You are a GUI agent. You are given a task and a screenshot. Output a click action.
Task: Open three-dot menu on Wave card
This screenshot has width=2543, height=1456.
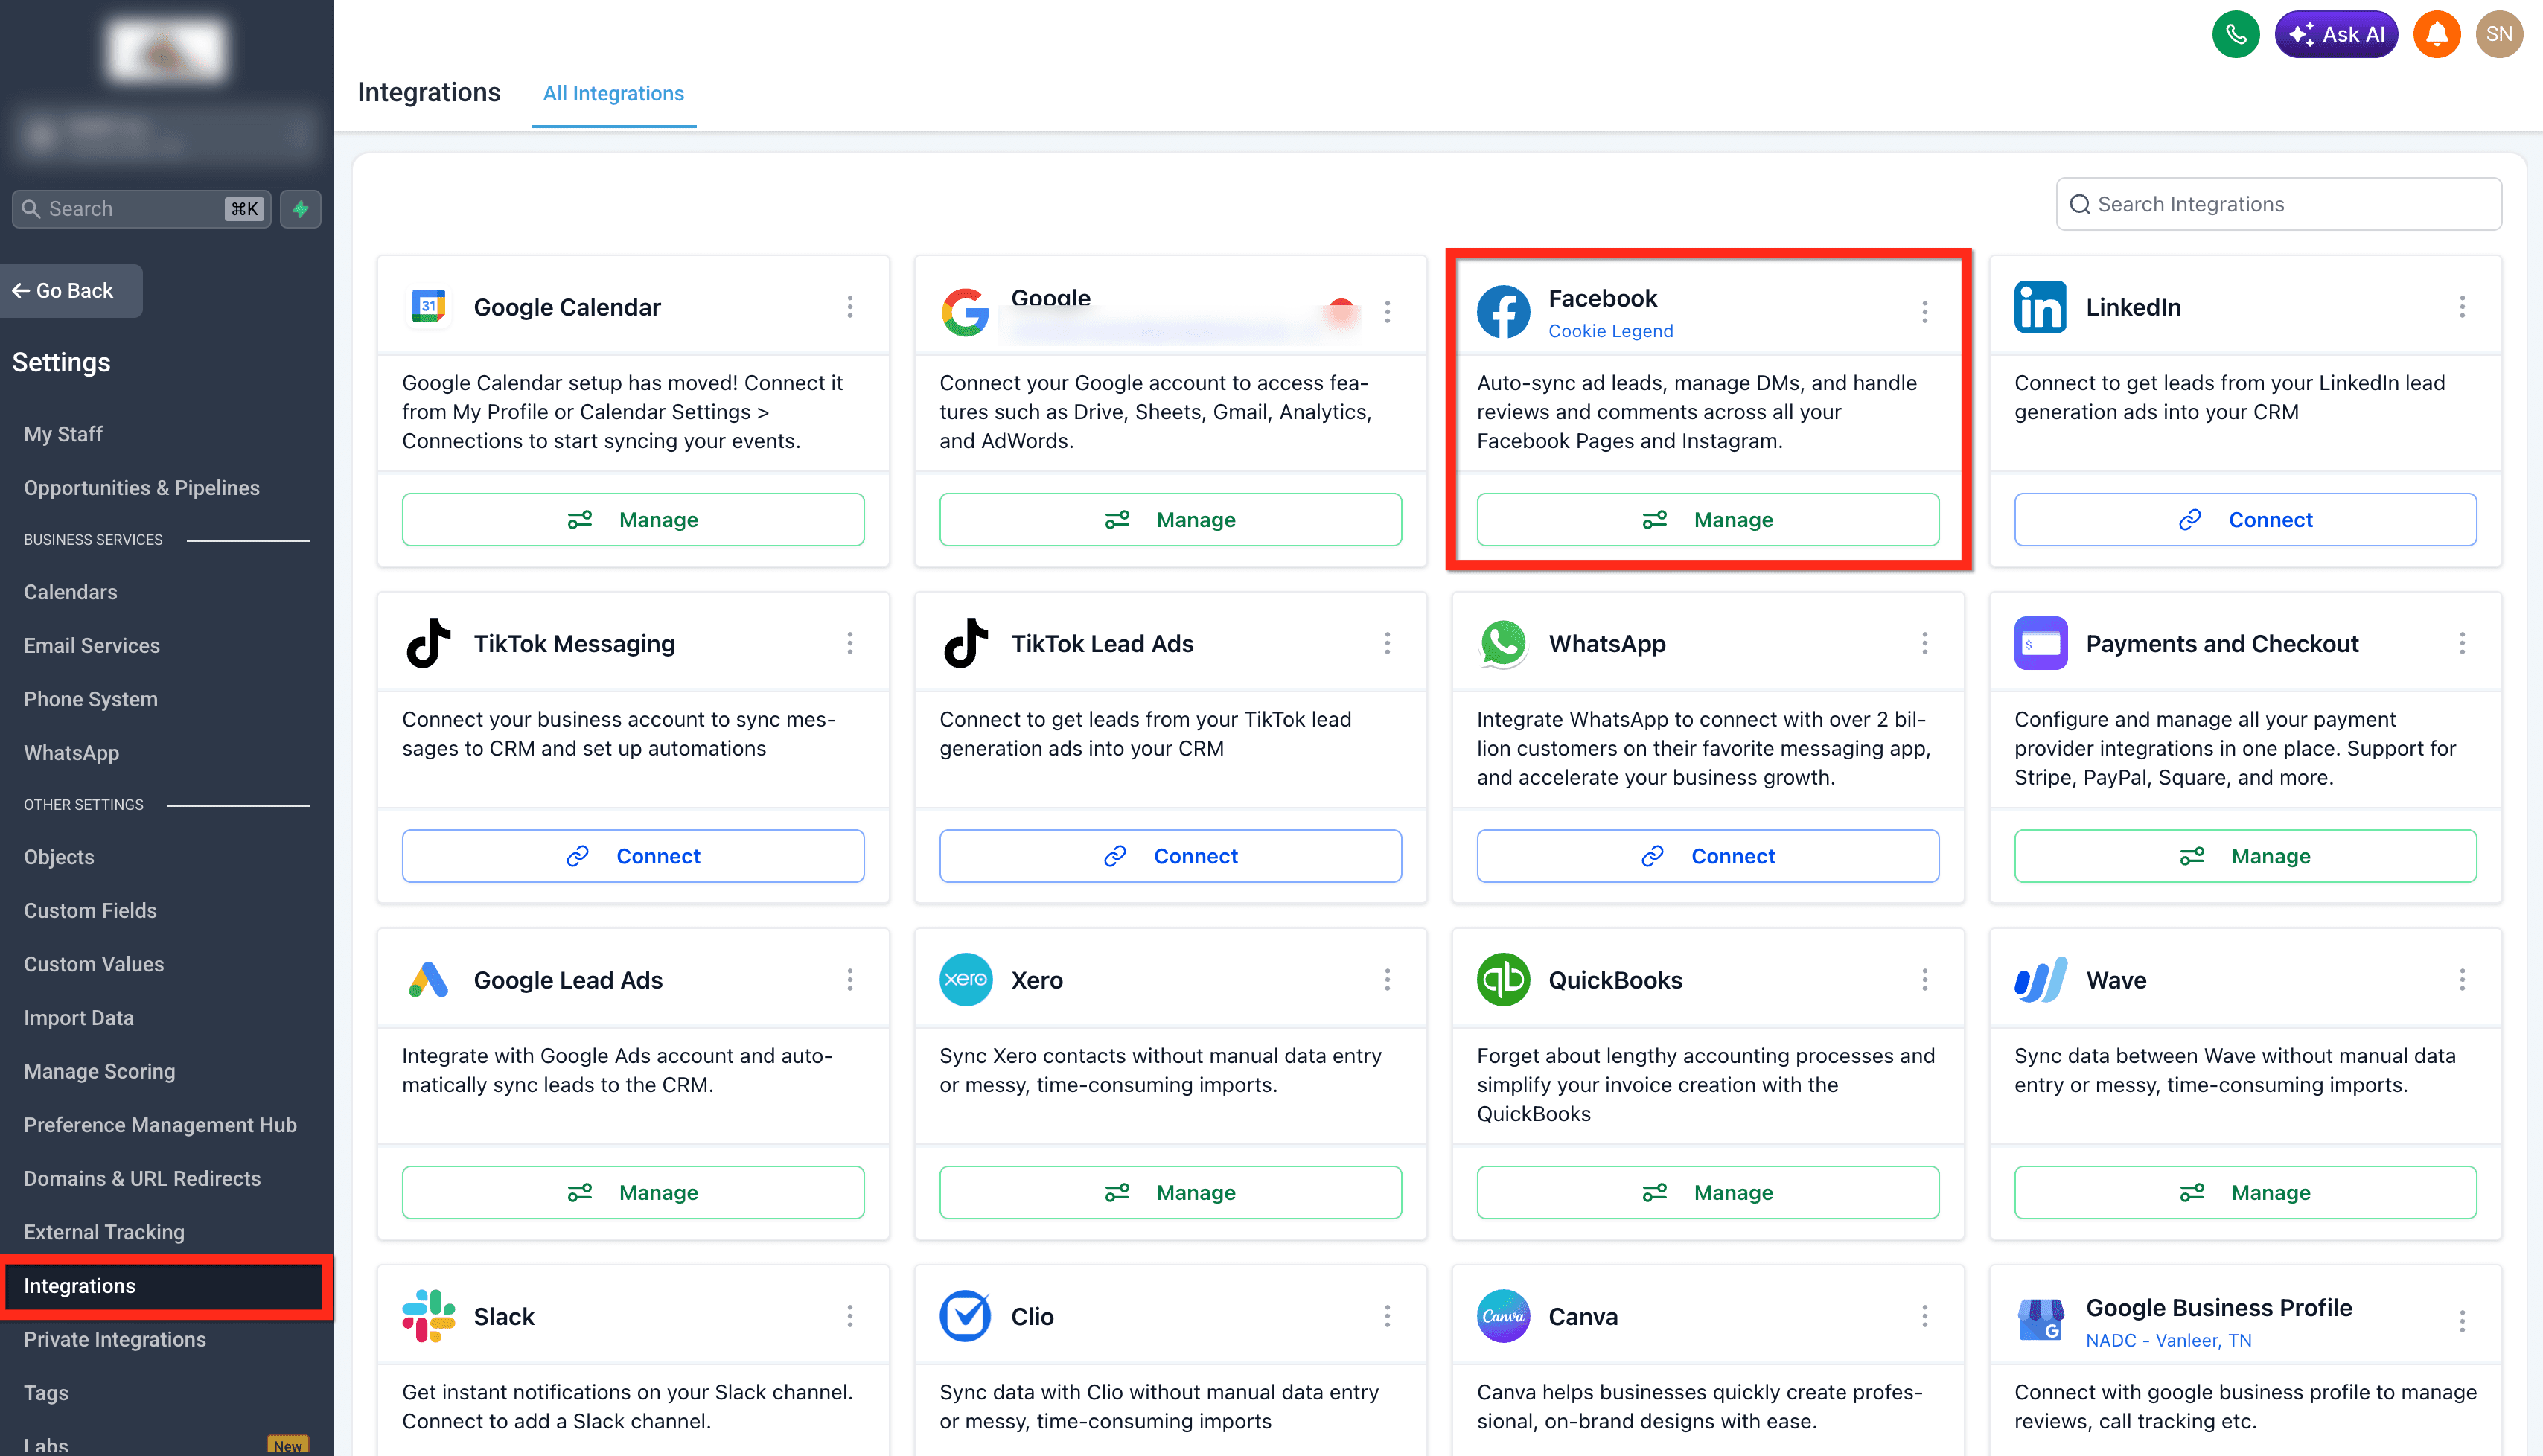pos(2462,979)
